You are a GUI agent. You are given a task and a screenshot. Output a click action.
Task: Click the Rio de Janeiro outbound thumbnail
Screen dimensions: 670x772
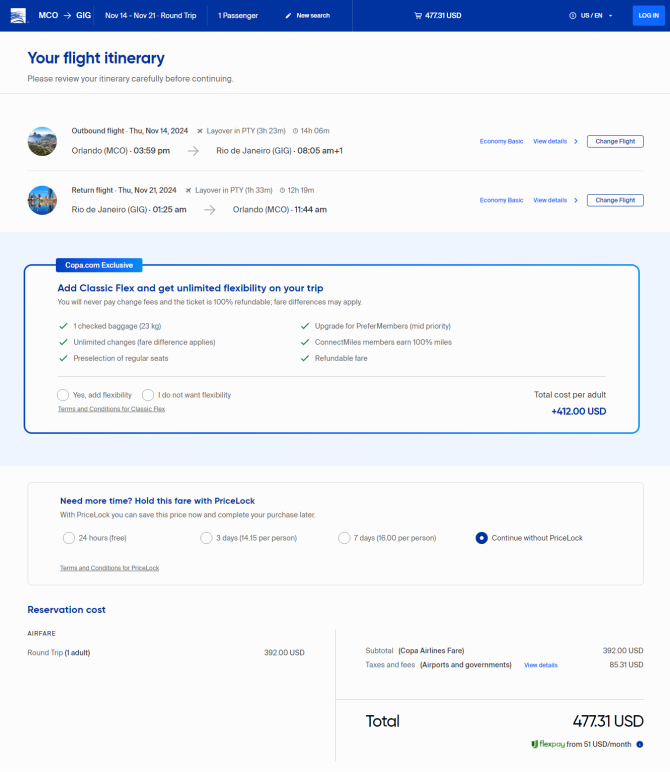42,141
